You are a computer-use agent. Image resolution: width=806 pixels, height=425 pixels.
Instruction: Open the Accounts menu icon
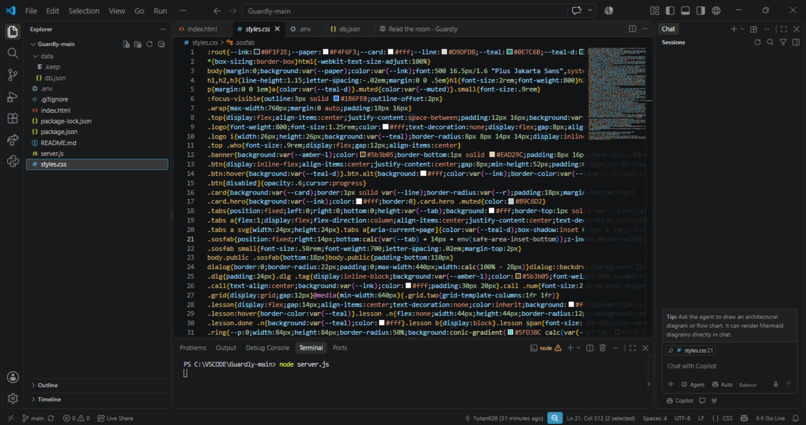(x=12, y=377)
